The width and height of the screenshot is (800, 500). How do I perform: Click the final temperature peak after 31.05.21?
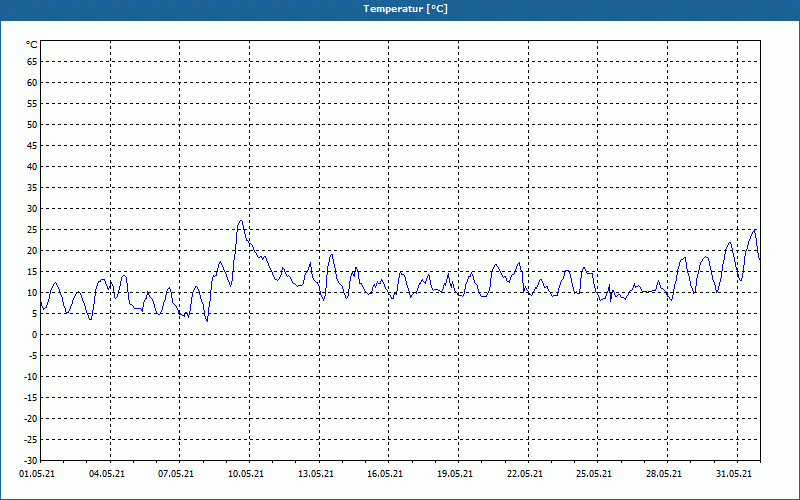(755, 230)
